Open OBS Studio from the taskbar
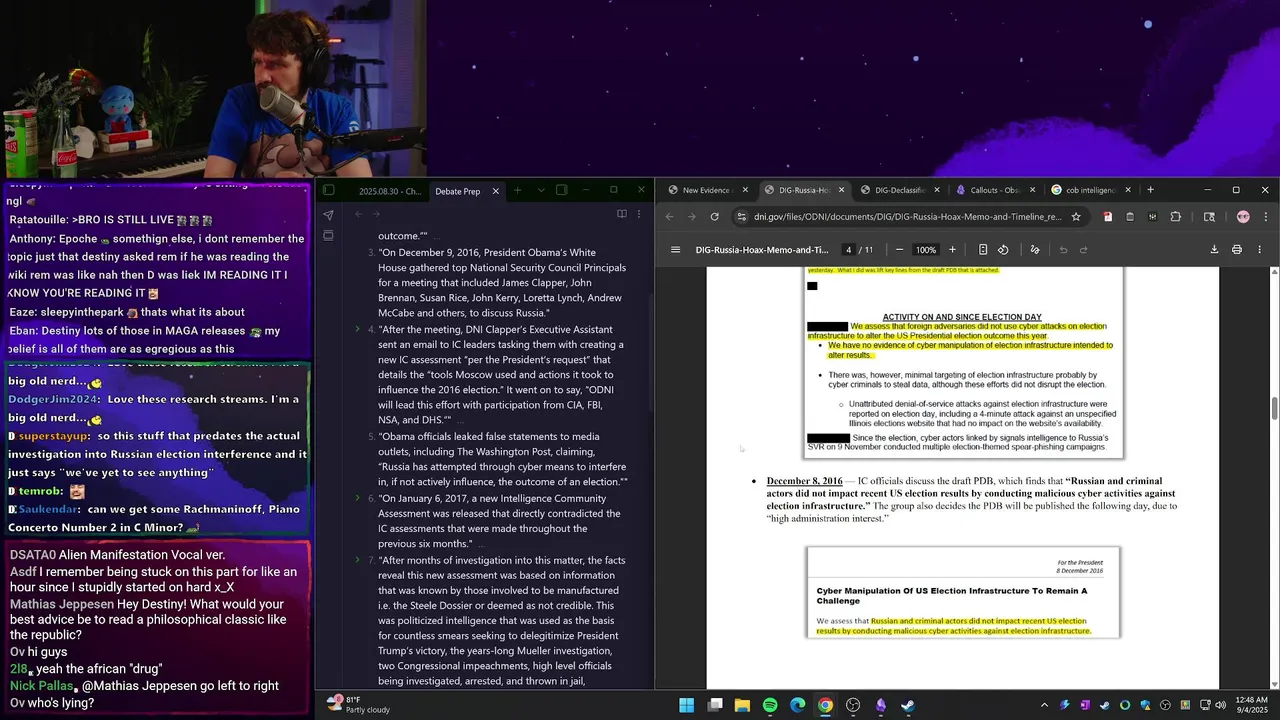This screenshot has width=1280, height=720. tap(853, 705)
